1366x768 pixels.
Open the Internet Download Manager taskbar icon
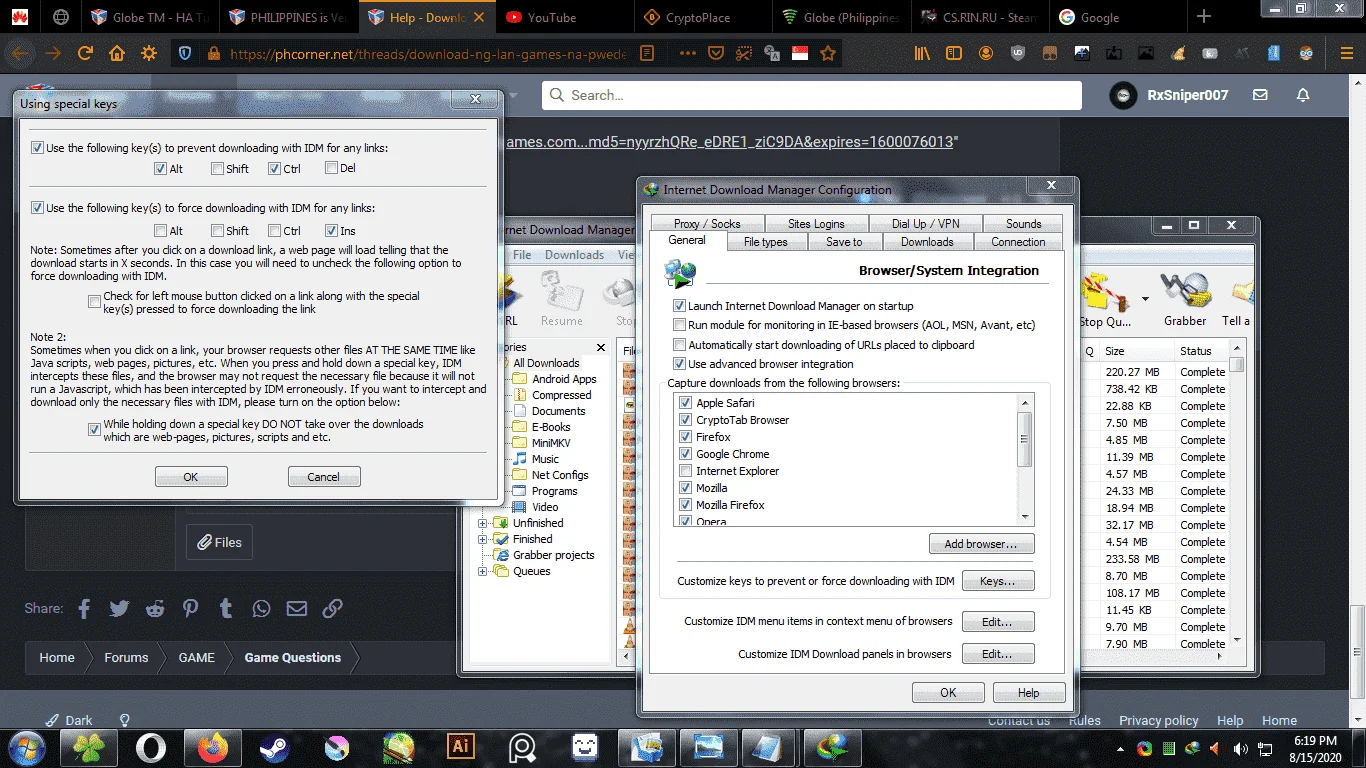[833, 747]
